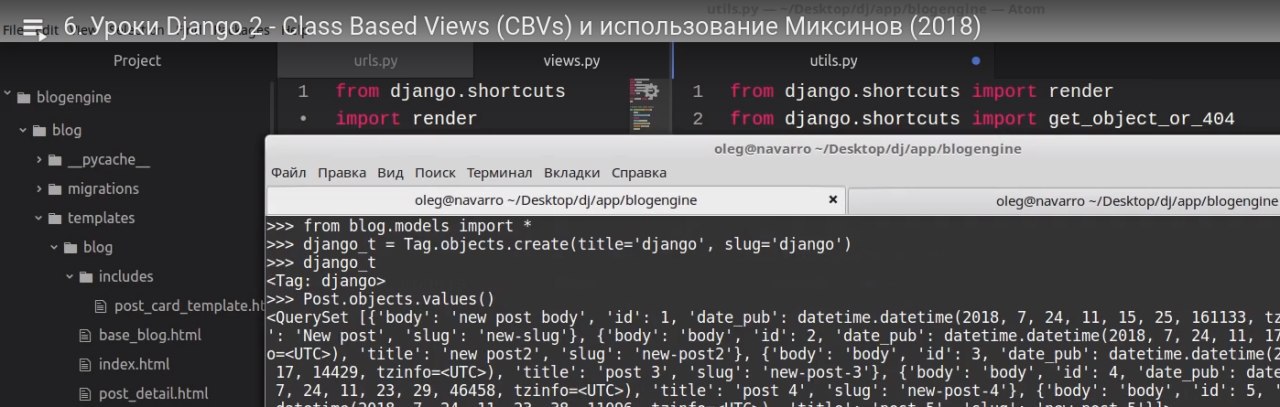Select the Project panel header
The height and width of the screenshot is (407, 1280).
click(x=137, y=61)
